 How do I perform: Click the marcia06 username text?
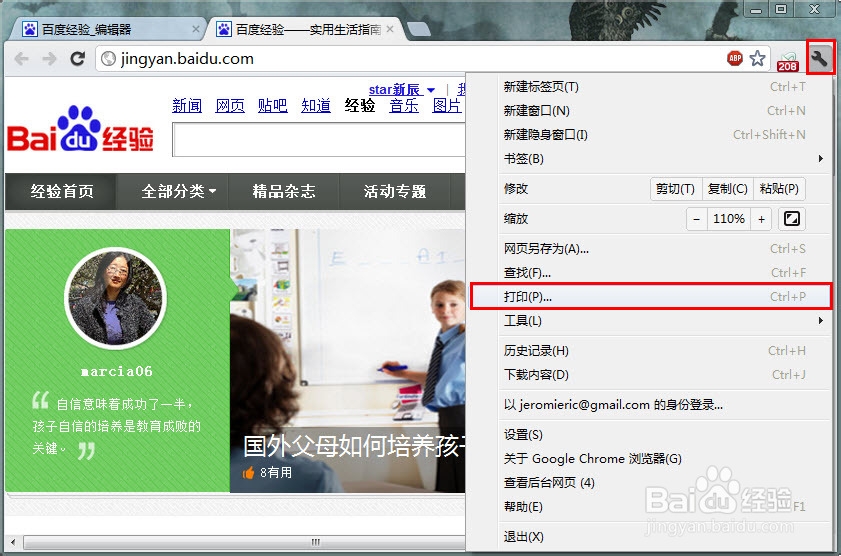(x=116, y=371)
